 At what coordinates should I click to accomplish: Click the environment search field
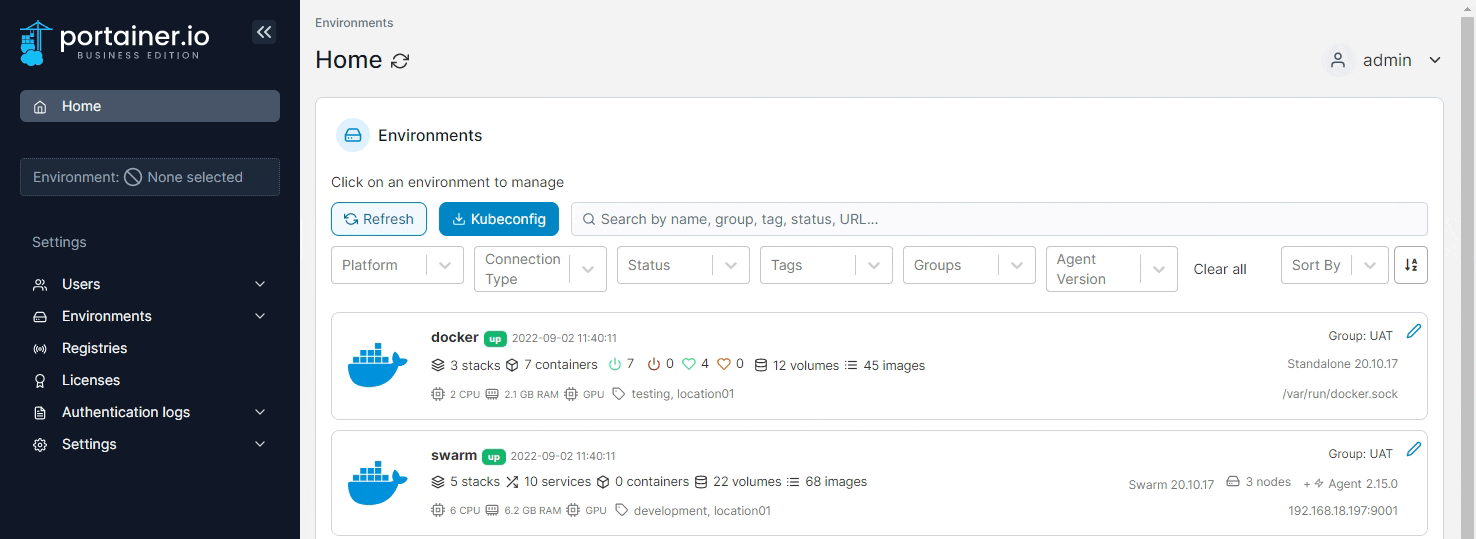999,219
